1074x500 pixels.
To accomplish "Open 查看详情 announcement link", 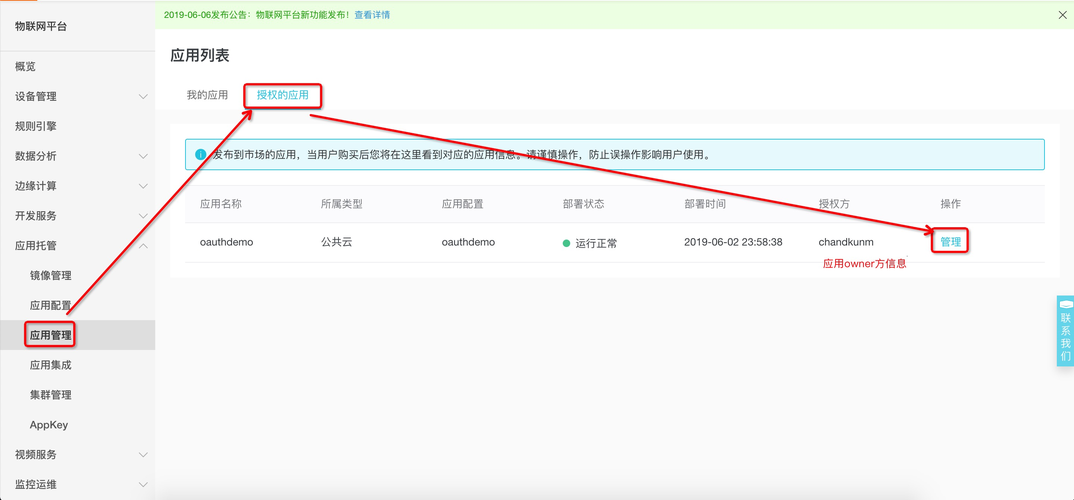I will tap(372, 14).
